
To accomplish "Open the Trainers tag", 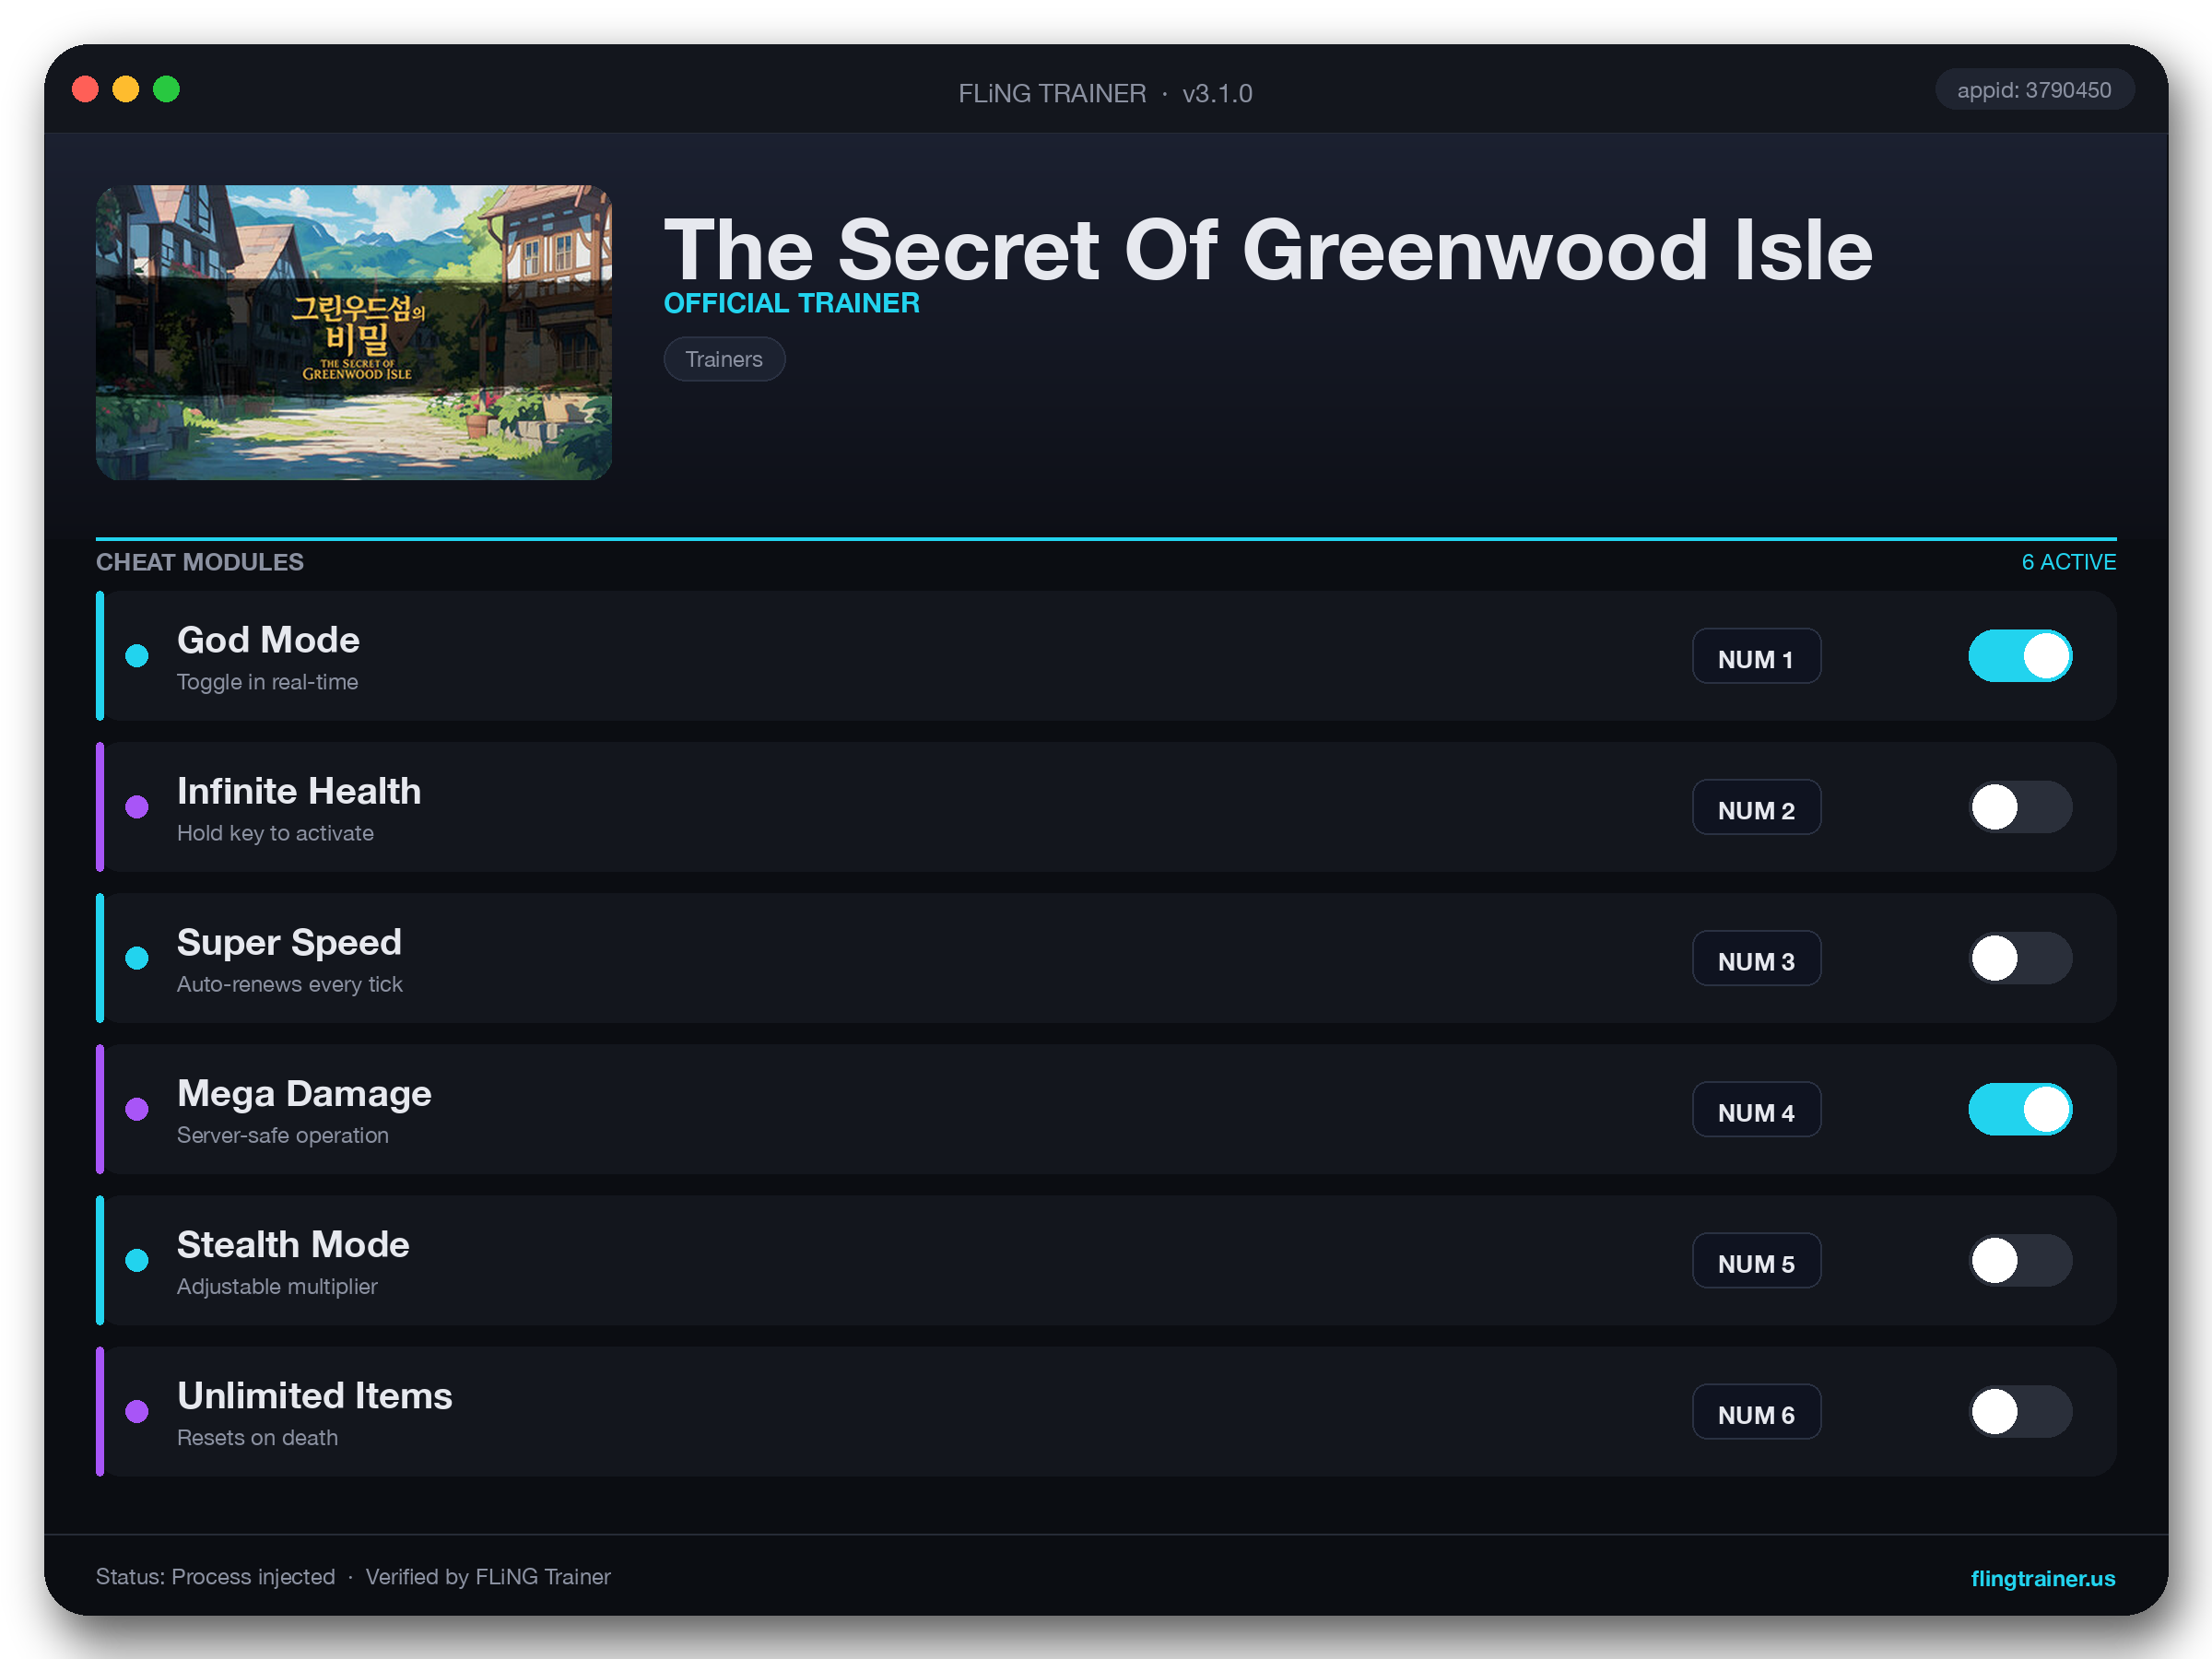I will [724, 359].
